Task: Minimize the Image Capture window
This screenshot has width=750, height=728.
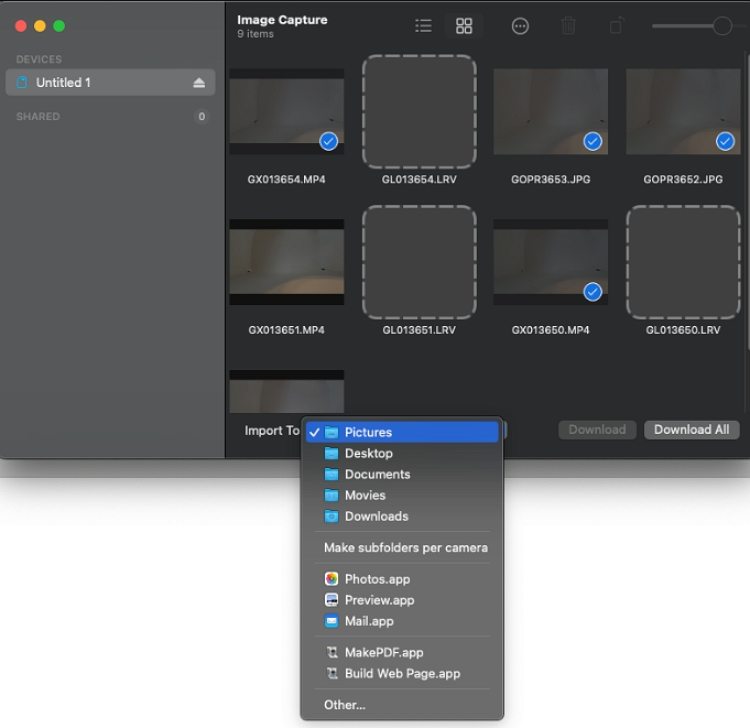Action: point(40,26)
